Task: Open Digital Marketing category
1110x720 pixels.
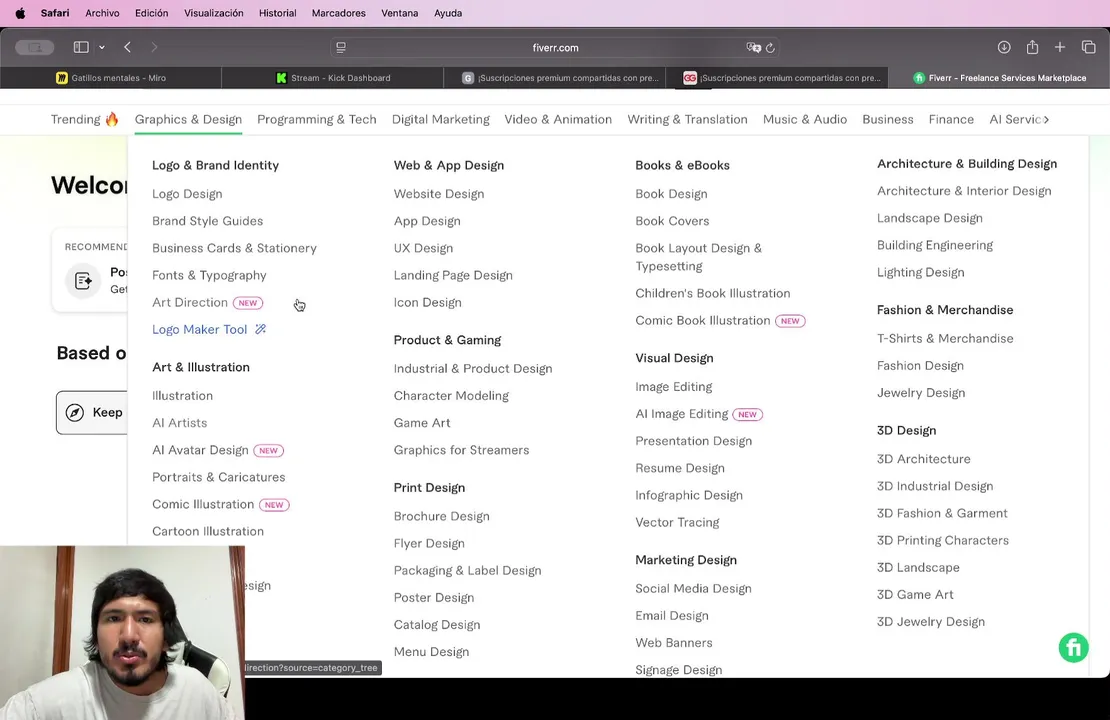Action: point(440,119)
